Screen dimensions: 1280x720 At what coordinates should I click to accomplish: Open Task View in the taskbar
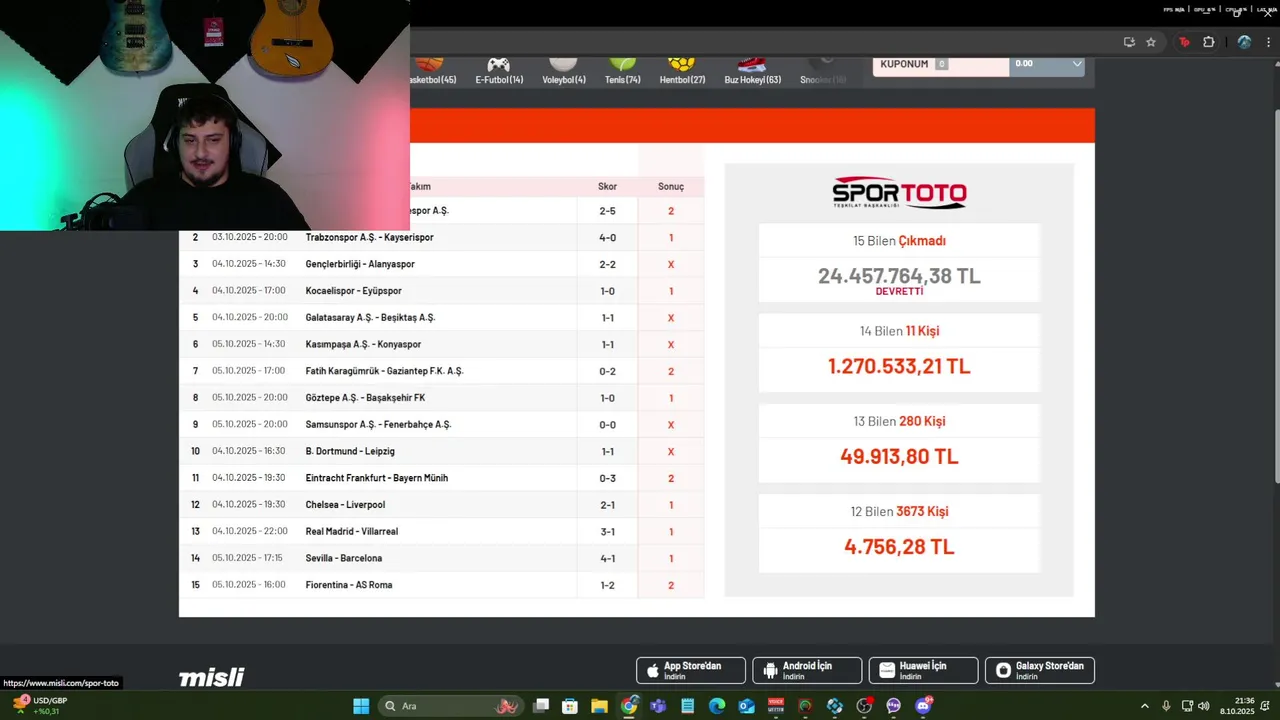tap(541, 706)
